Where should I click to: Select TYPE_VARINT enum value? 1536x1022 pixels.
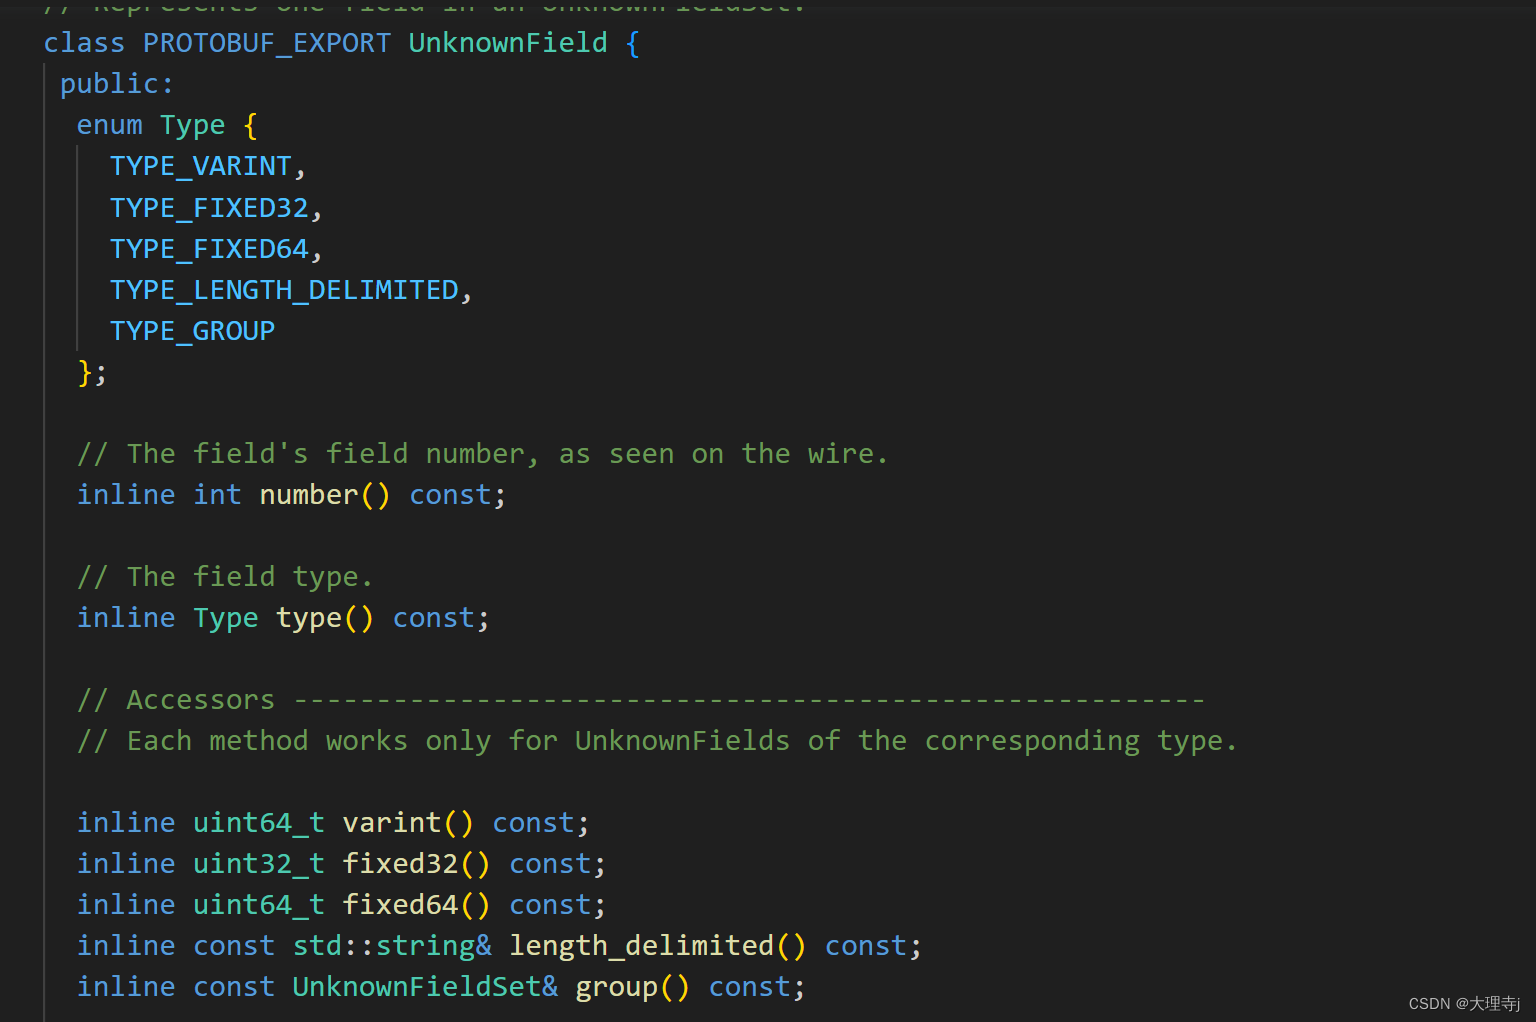click(x=201, y=166)
